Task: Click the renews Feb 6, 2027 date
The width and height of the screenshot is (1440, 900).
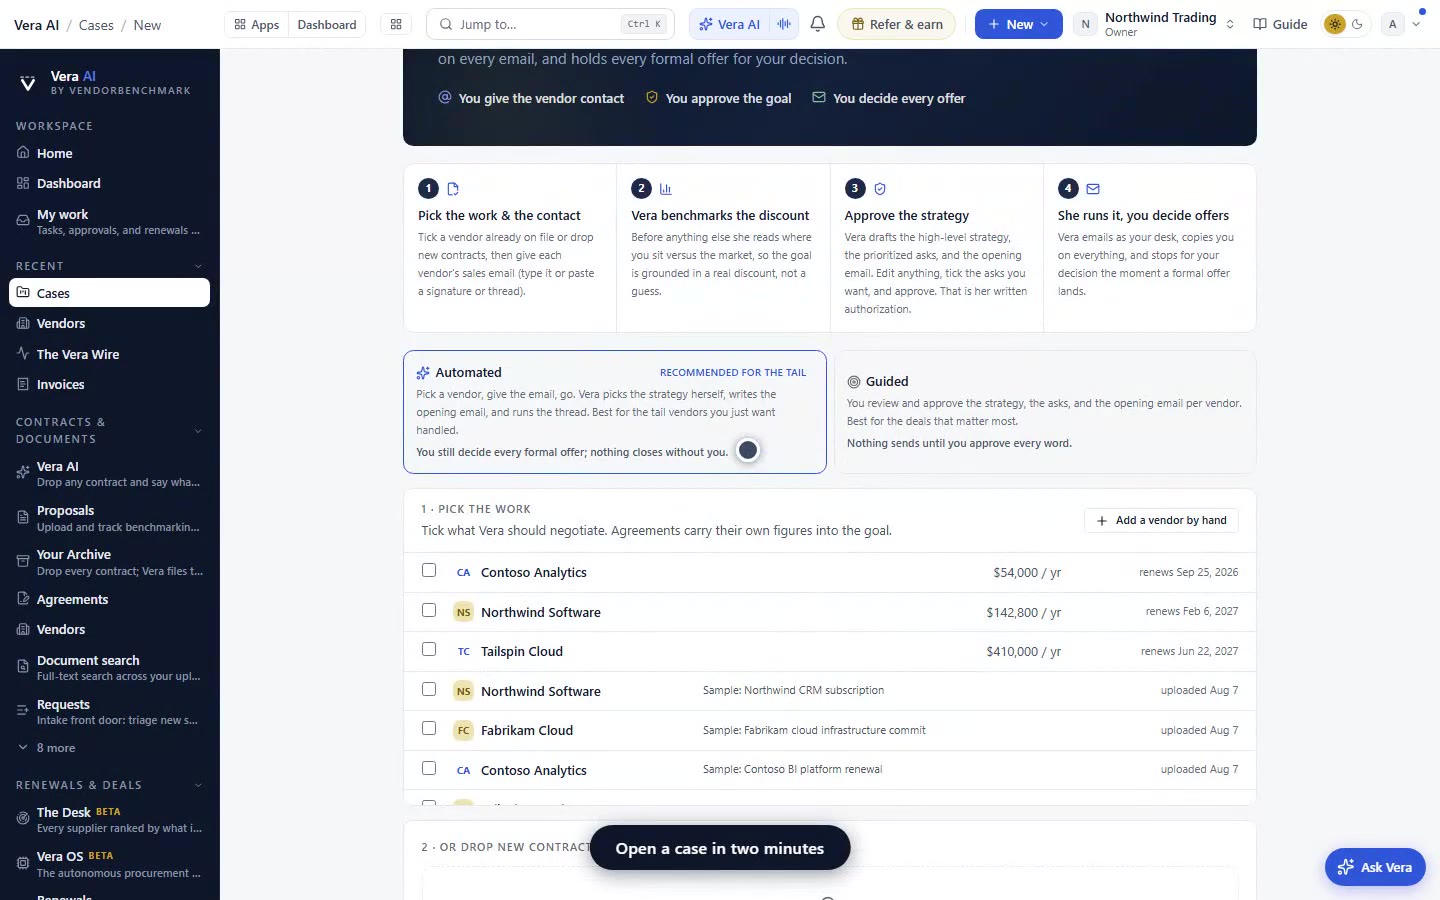Action: point(1192,611)
